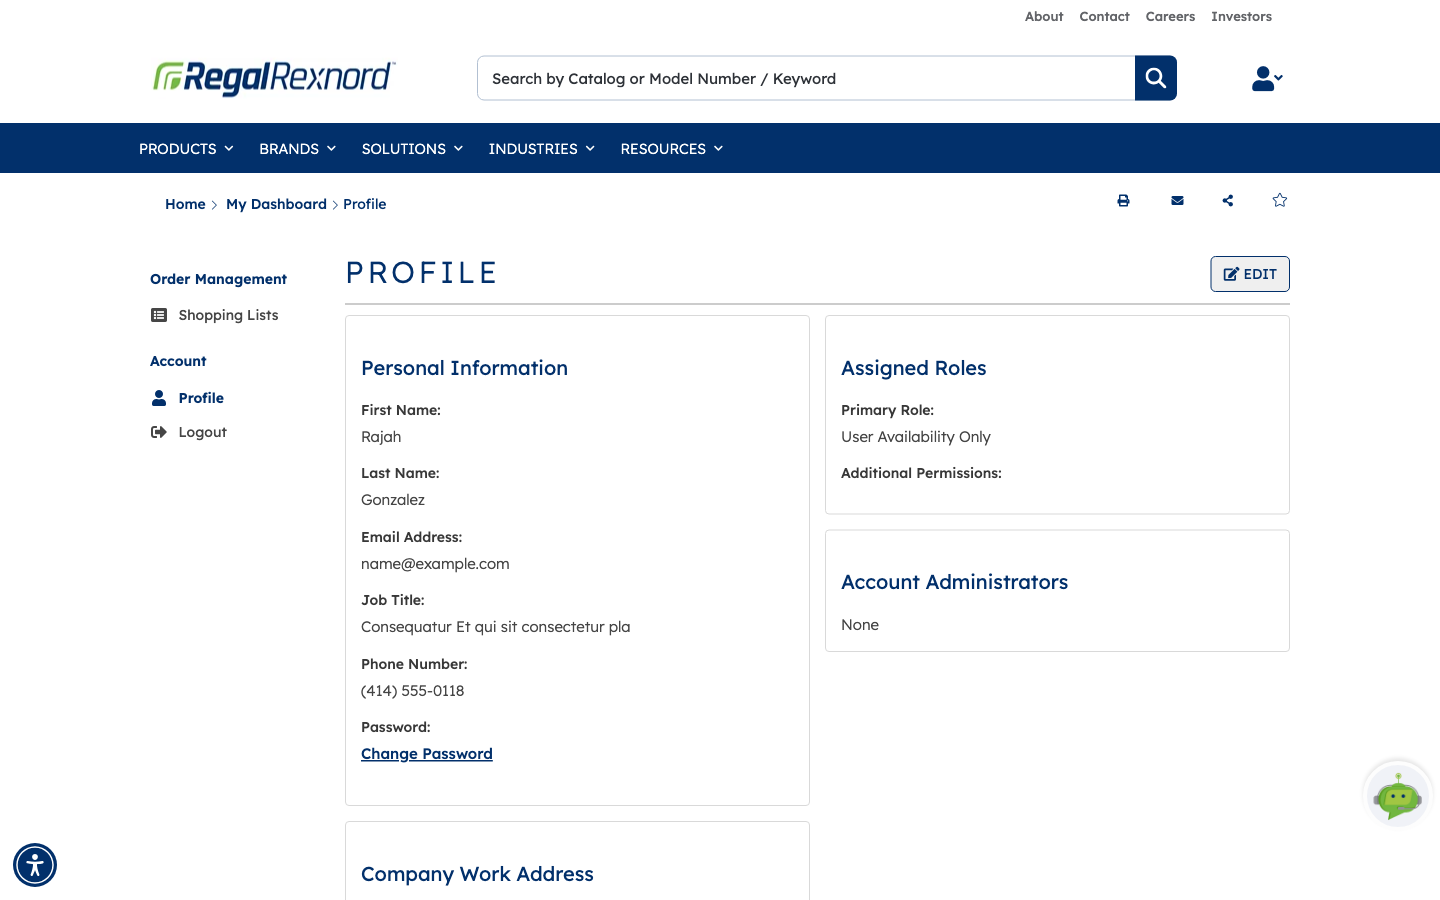Open Shopping Lists in sidebar
The width and height of the screenshot is (1440, 900).
pyautogui.click(x=228, y=315)
